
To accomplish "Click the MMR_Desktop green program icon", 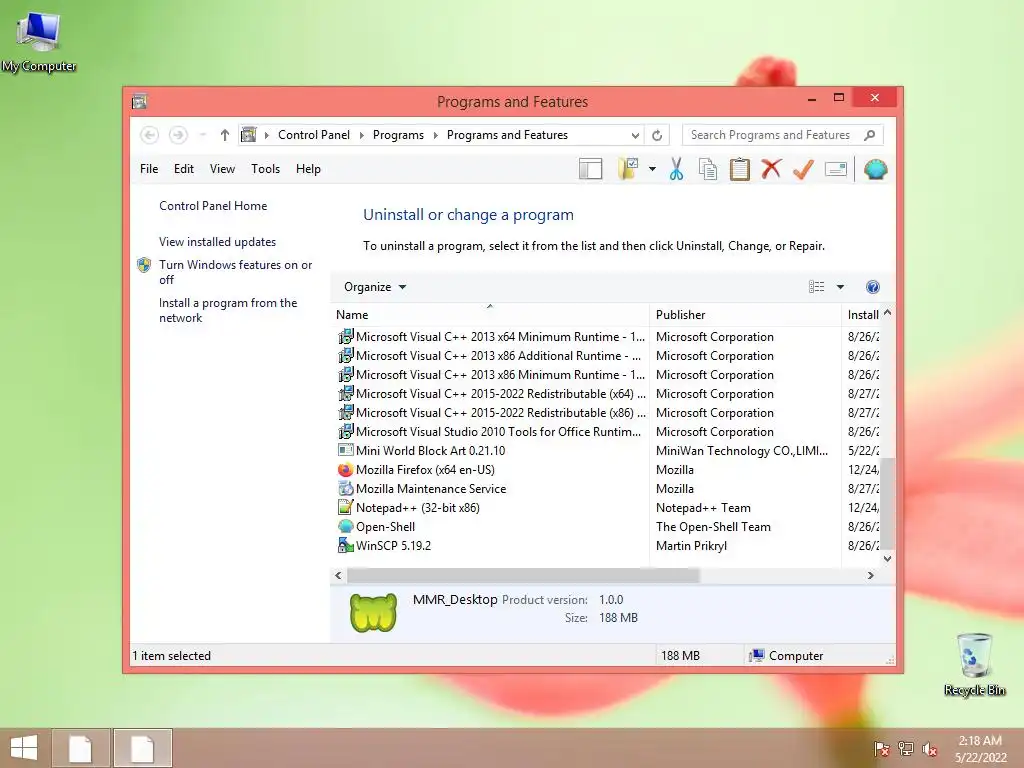I will coord(373,612).
